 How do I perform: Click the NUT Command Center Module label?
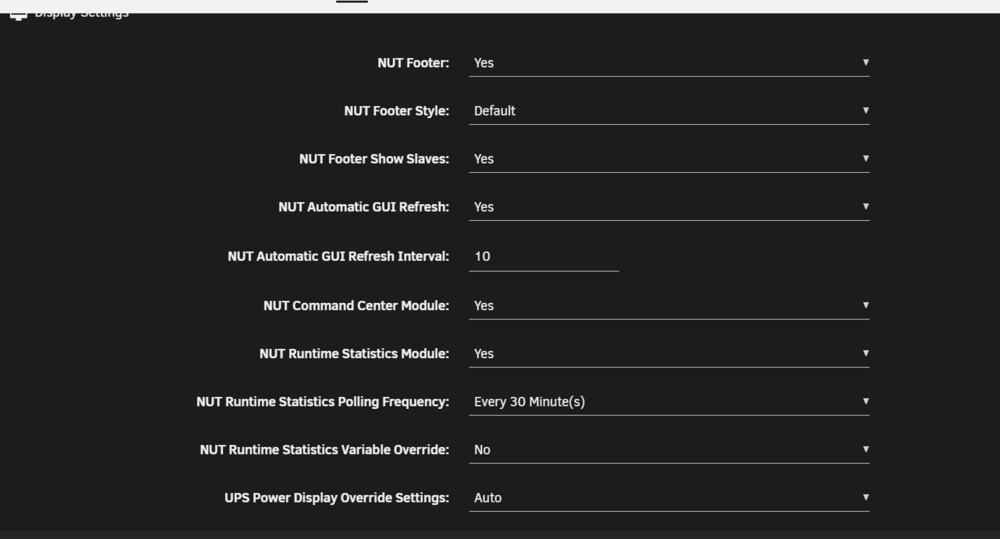pyautogui.click(x=357, y=306)
